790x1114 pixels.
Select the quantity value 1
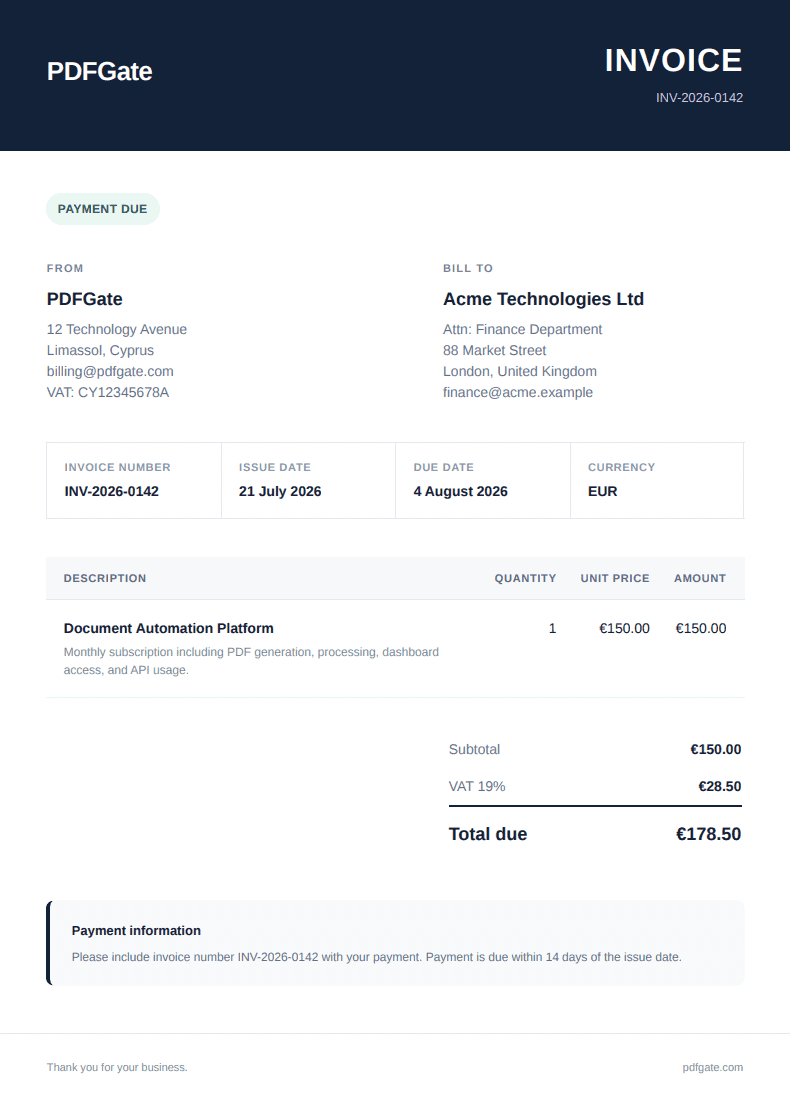[552, 629]
